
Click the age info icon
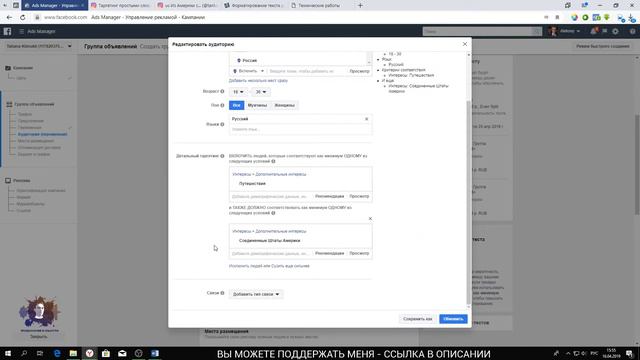coord(222,91)
